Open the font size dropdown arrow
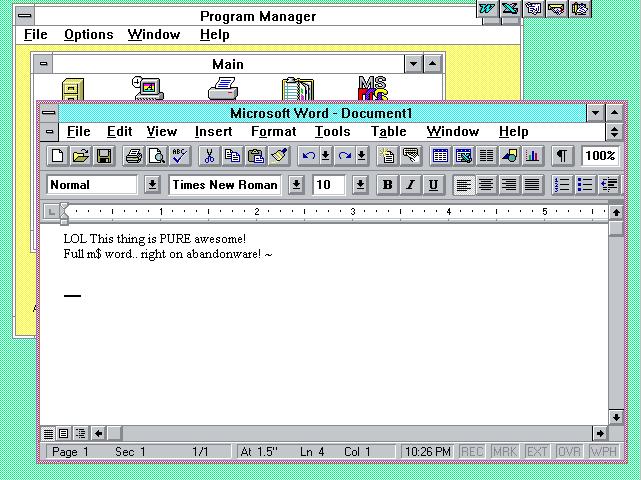Screen dimensions: 641x480 (x=360, y=185)
